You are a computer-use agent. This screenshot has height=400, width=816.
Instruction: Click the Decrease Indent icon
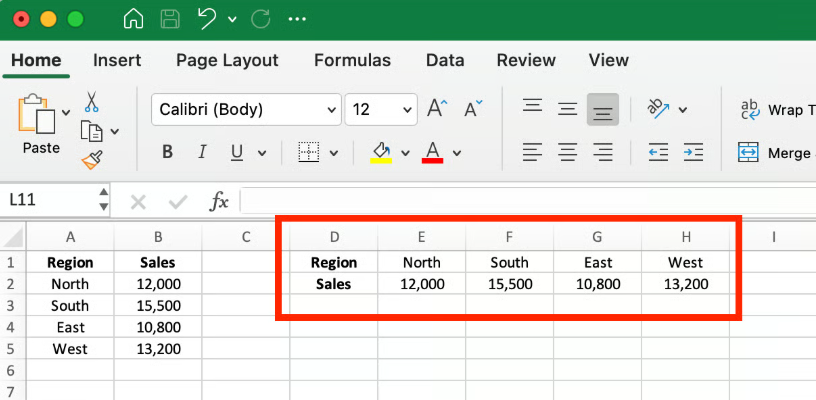pyautogui.click(x=658, y=153)
